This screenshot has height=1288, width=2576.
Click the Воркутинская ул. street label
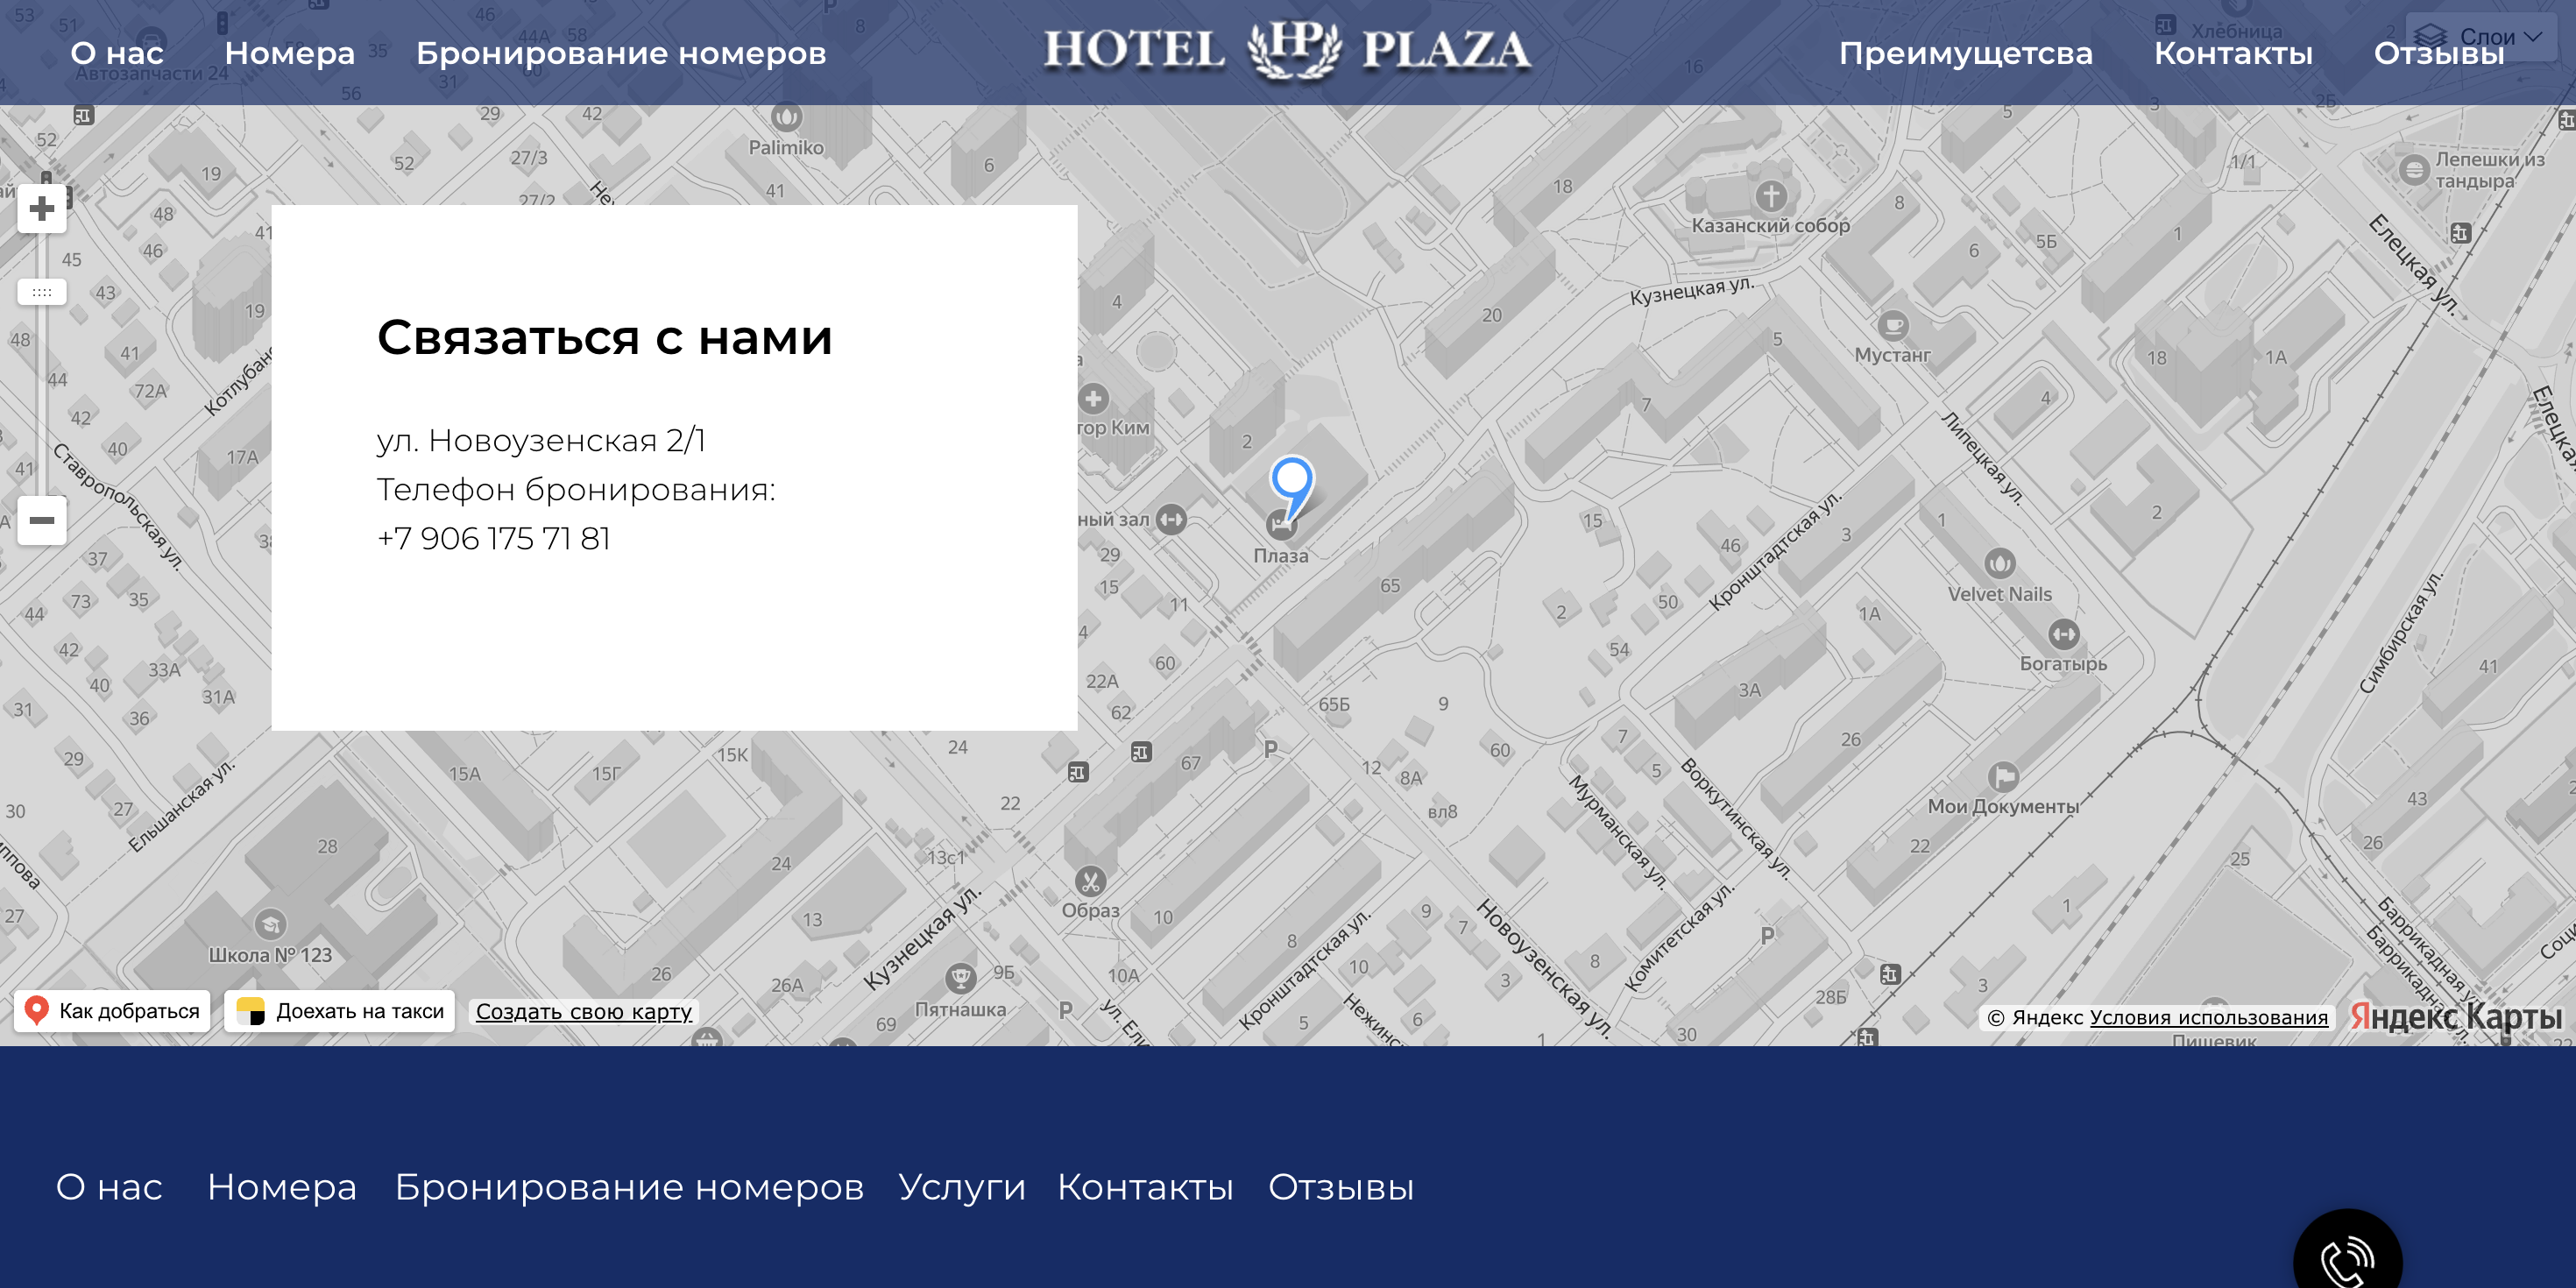(1736, 818)
